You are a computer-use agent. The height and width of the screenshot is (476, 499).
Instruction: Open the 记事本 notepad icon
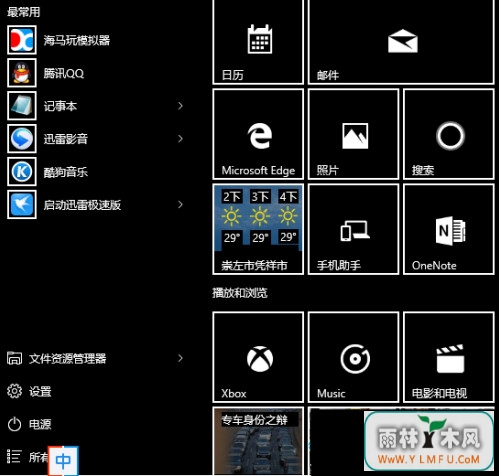(22, 106)
